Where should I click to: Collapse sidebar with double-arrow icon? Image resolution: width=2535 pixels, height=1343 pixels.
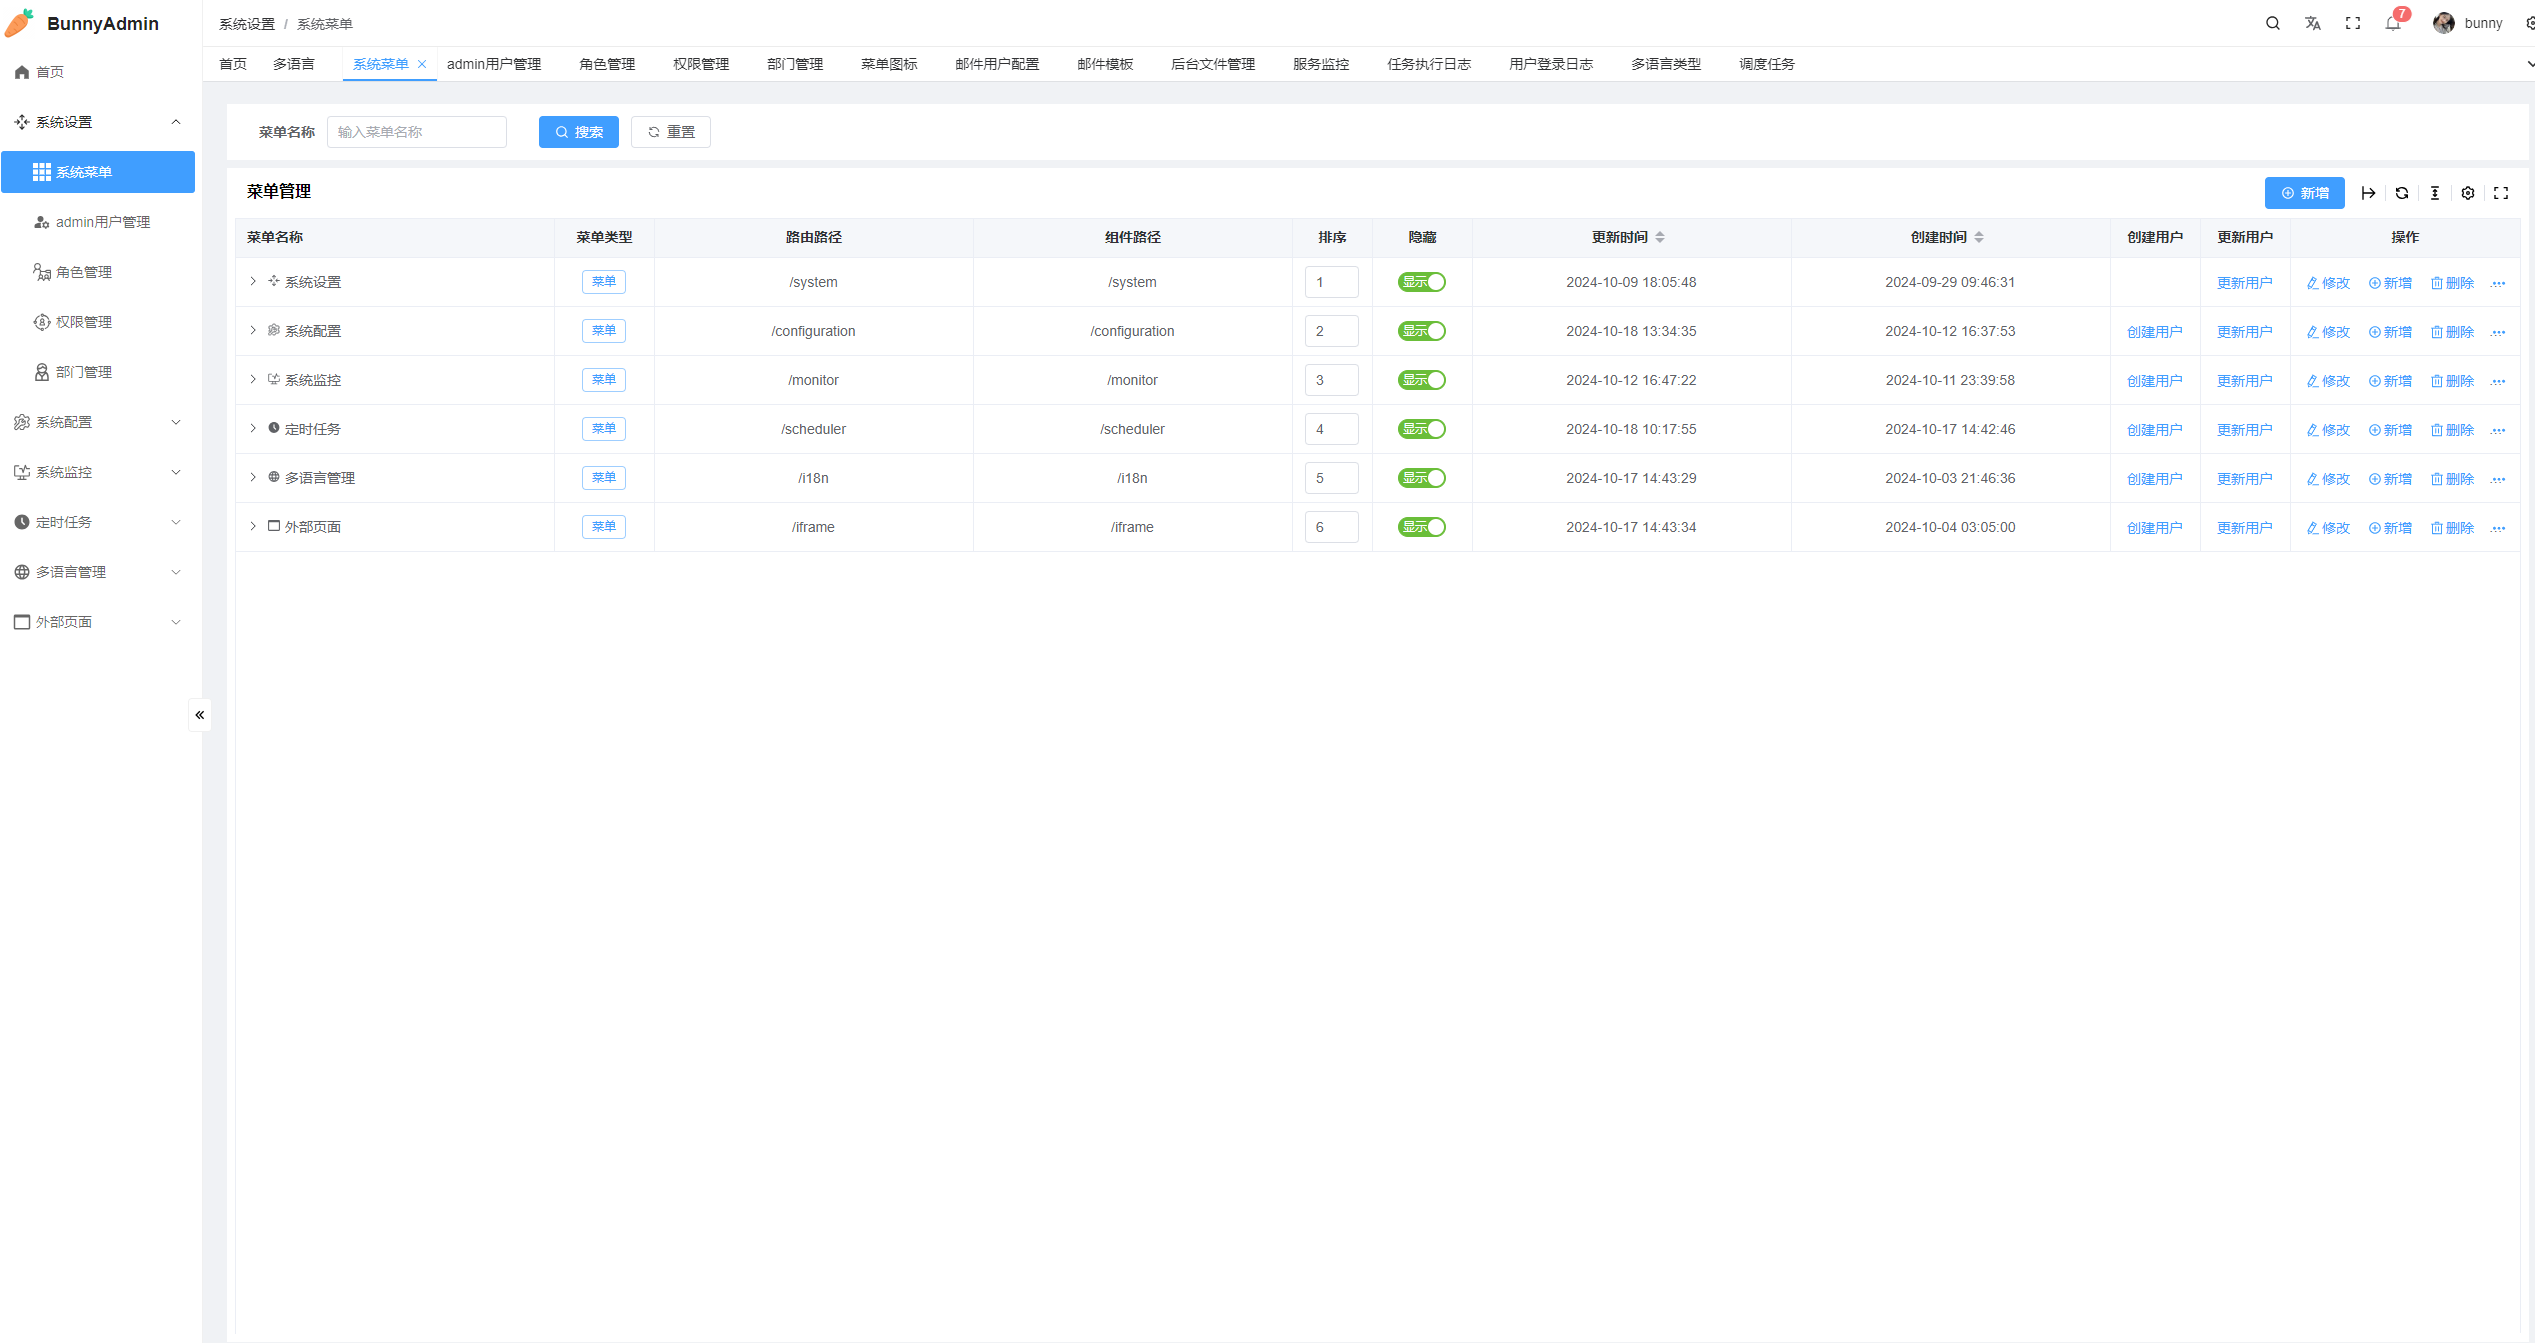tap(200, 715)
